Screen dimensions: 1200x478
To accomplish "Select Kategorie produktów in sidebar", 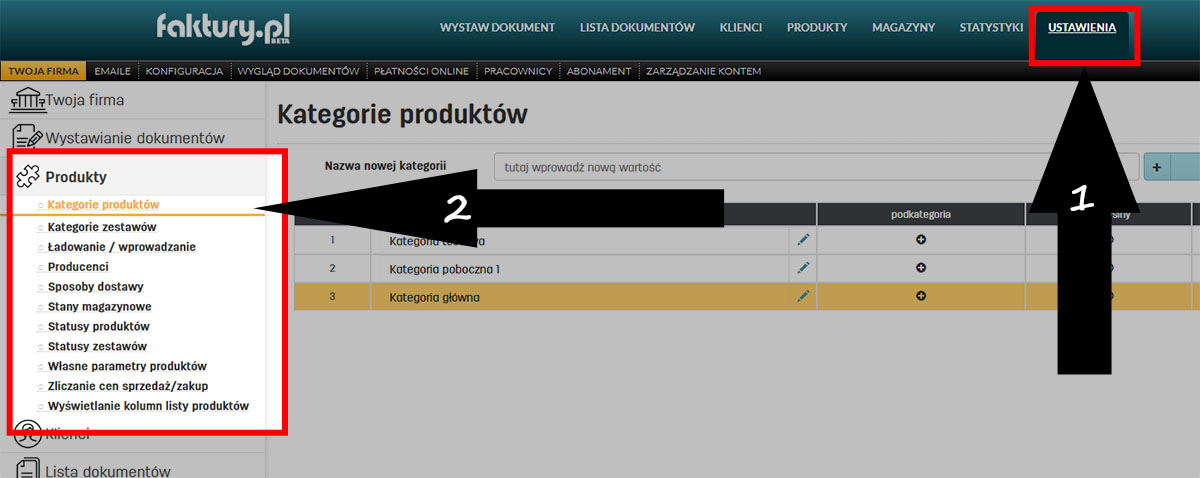I will (103, 204).
